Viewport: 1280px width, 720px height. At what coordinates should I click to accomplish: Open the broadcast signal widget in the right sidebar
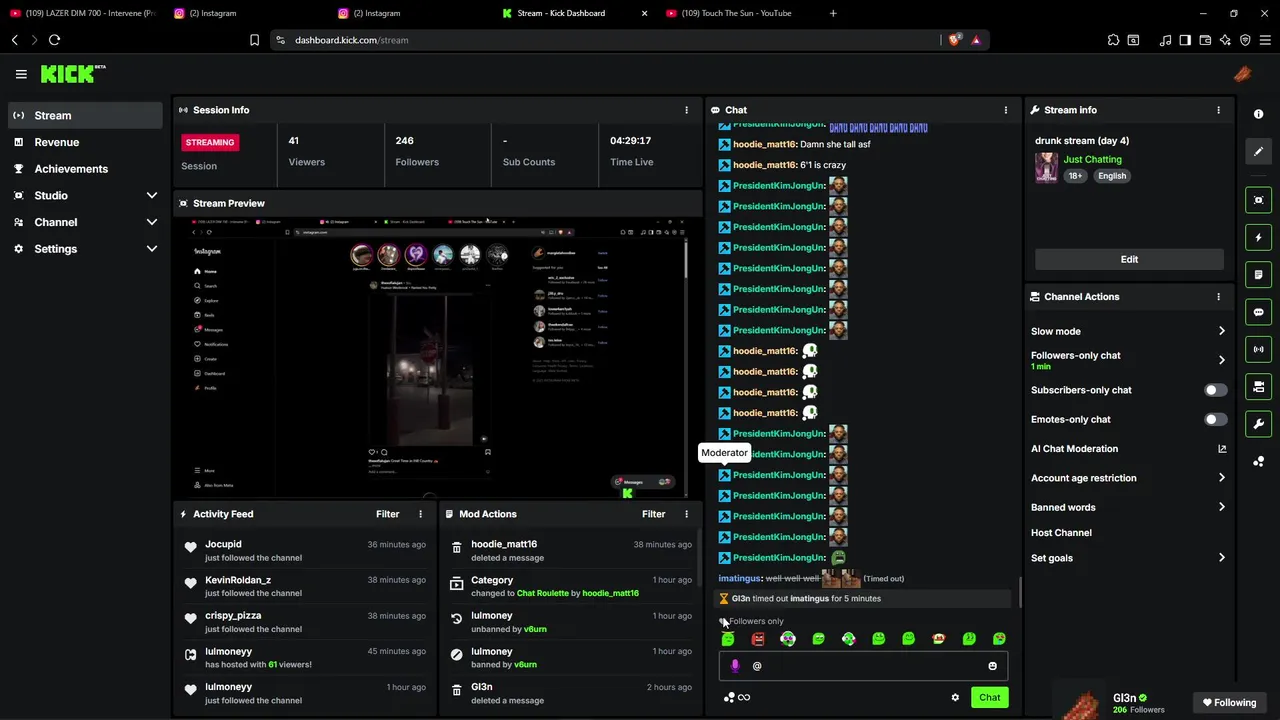1259,349
